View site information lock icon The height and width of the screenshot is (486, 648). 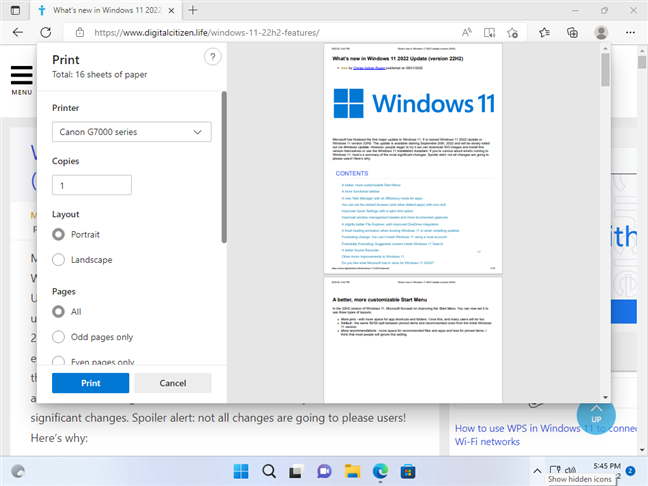[80, 32]
